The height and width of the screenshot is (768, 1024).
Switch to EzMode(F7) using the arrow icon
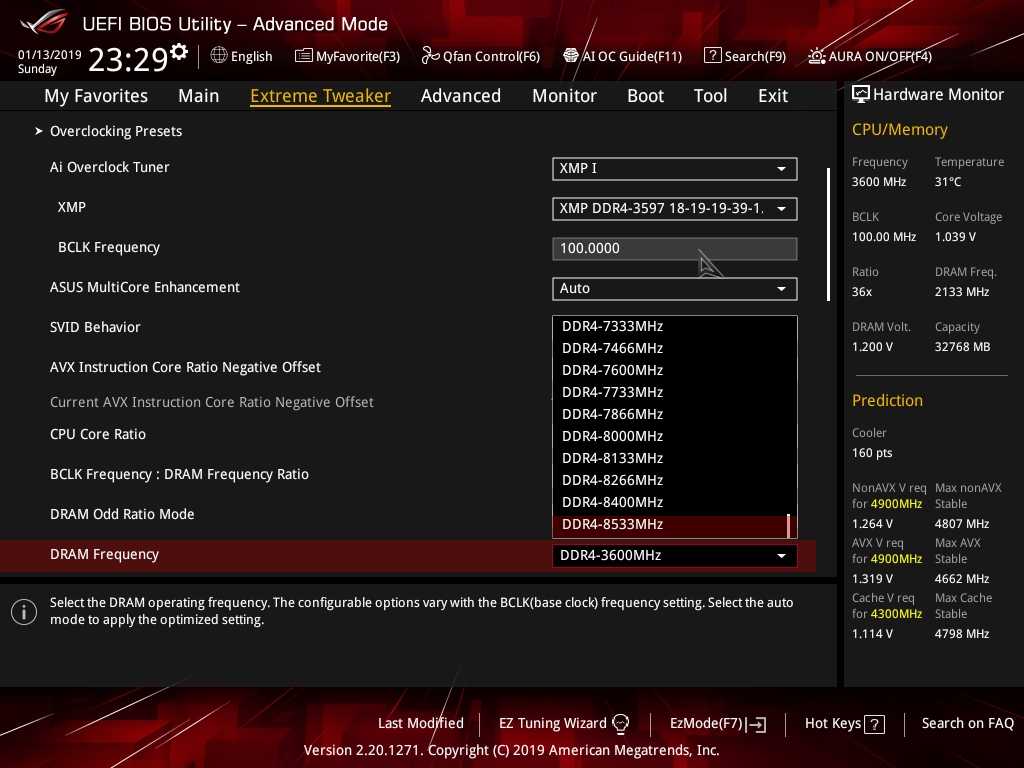coord(757,724)
